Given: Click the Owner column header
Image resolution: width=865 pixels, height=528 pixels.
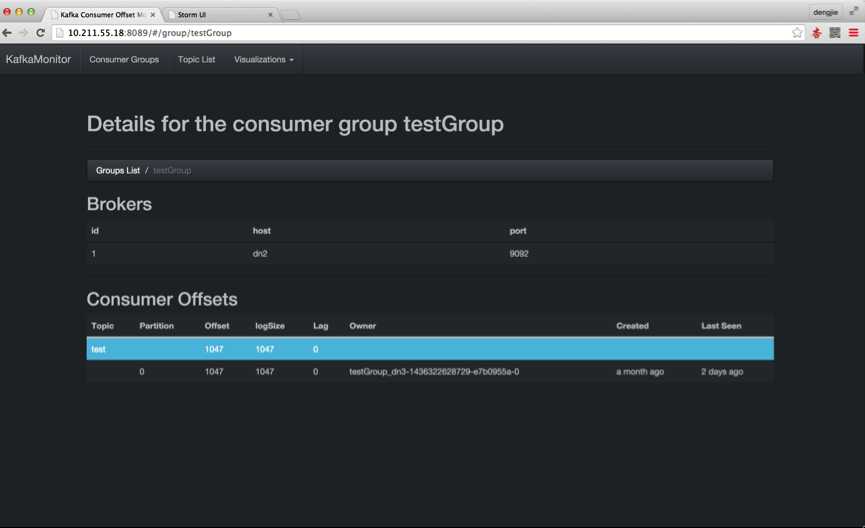Looking at the screenshot, I should (362, 326).
